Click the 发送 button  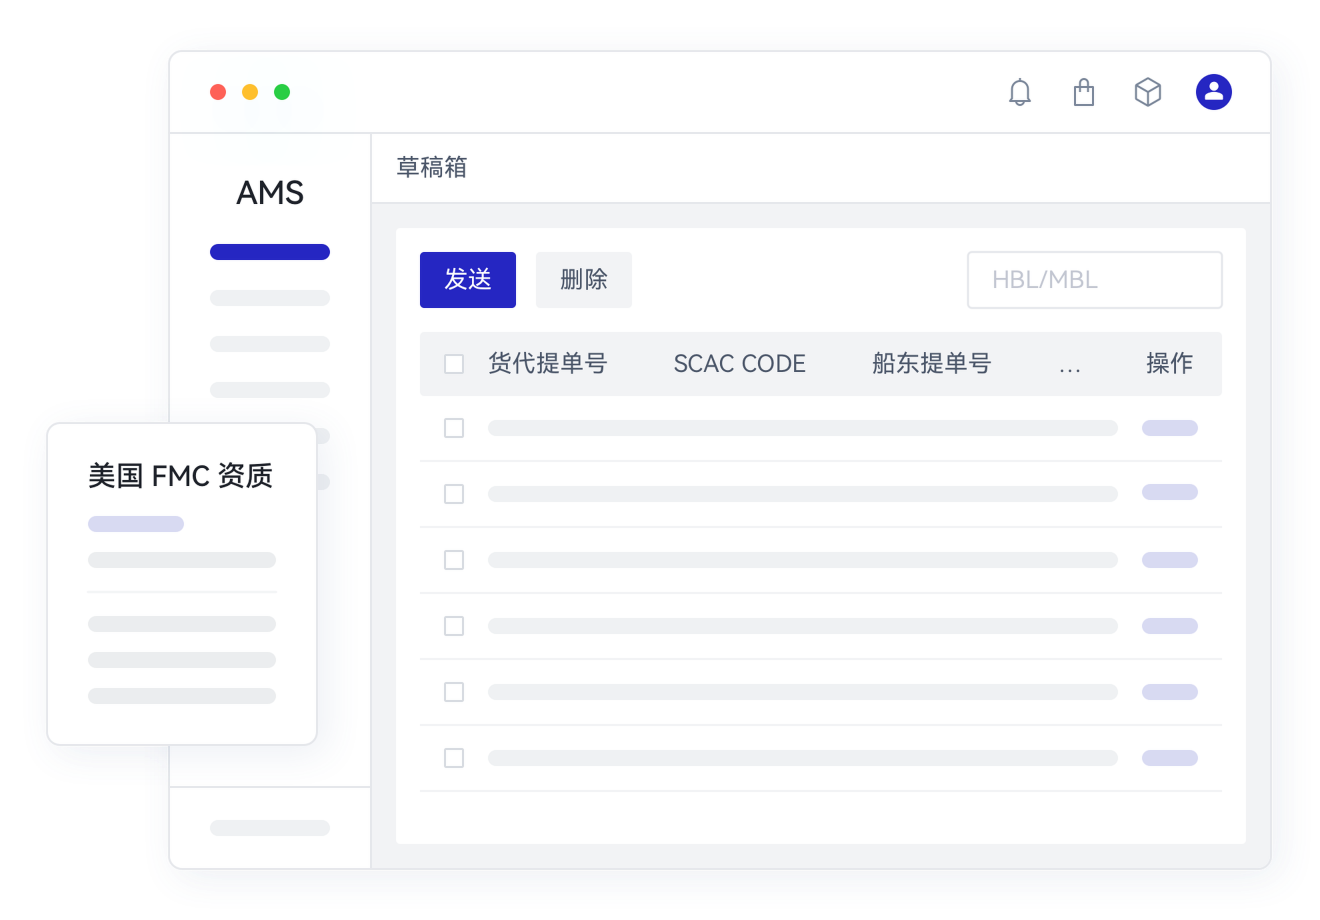(x=468, y=280)
